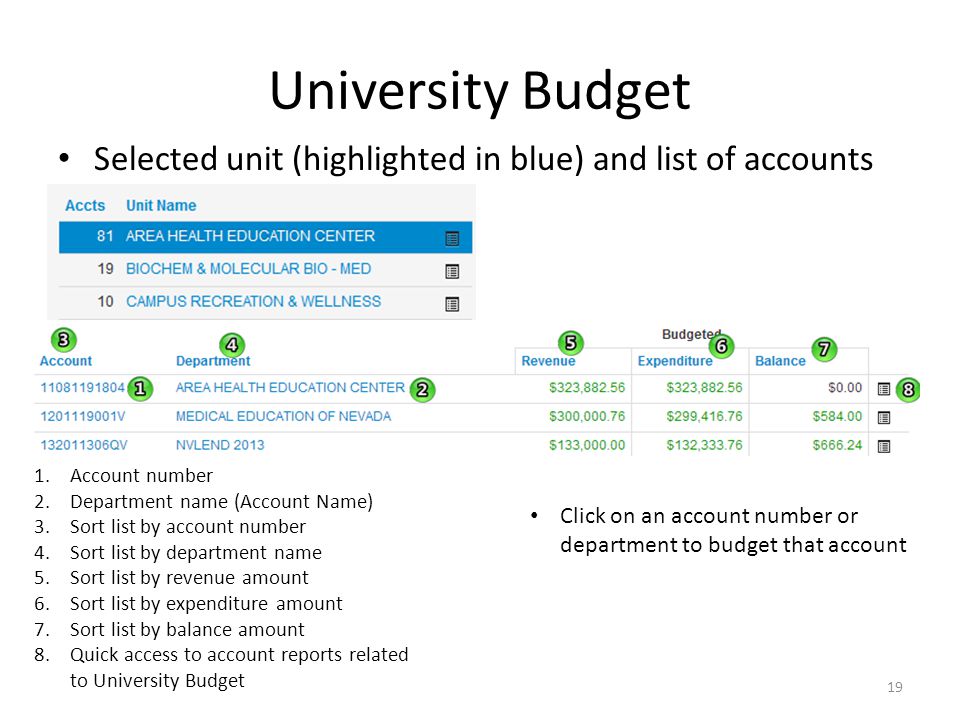Open report icon for CAMPUS RECREATION & WELLNESS unit
Screen dimensions: 960x720
click(452, 304)
